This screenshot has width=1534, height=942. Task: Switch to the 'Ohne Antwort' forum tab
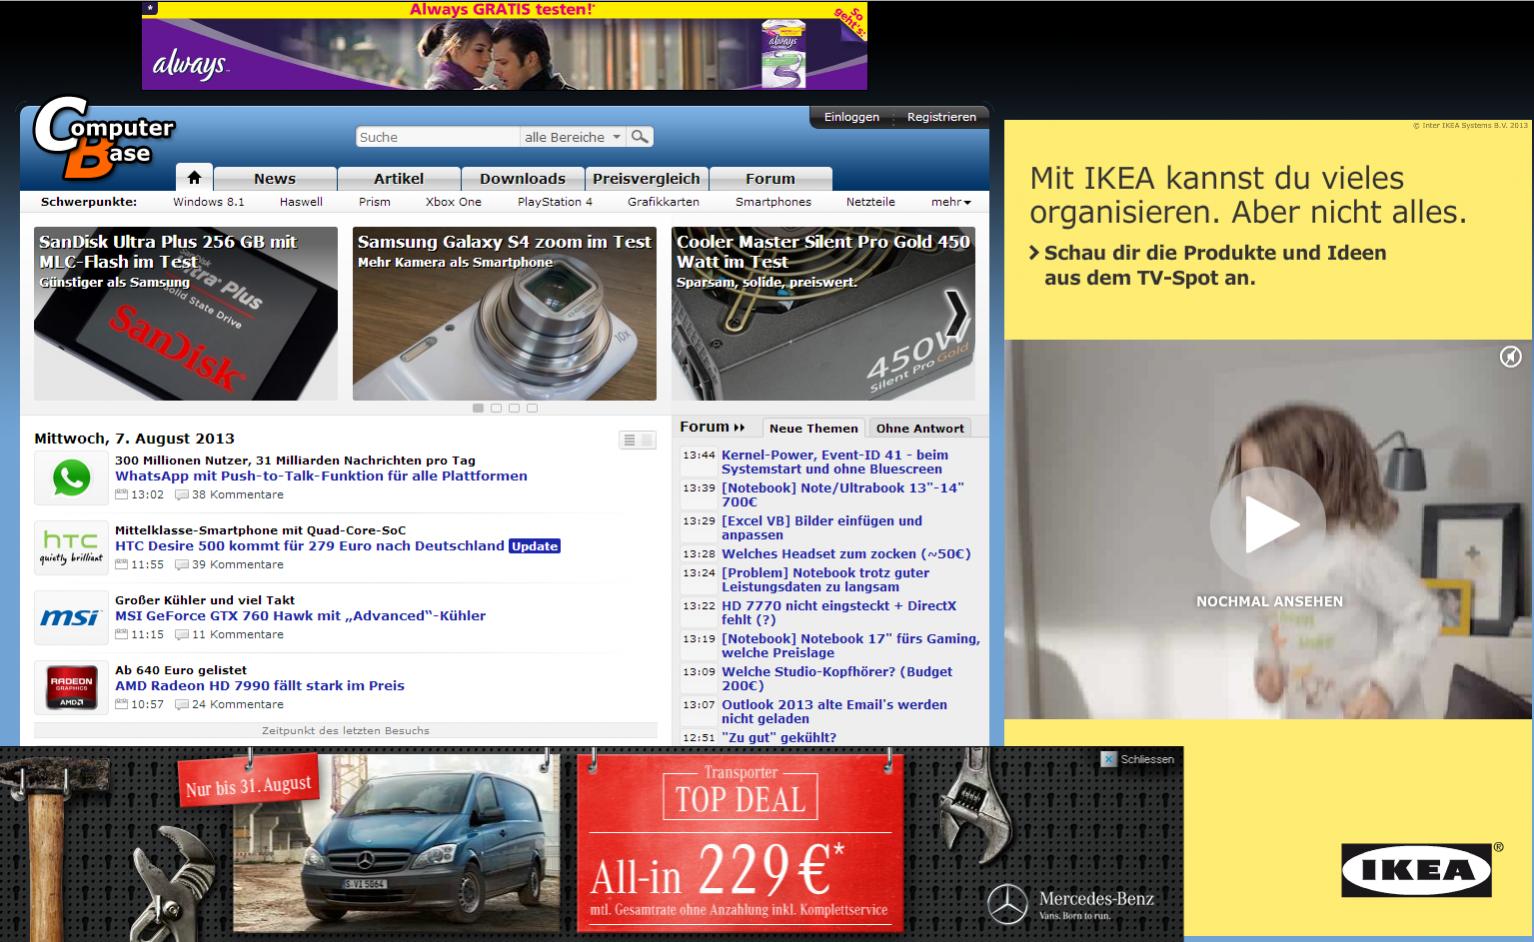point(920,428)
